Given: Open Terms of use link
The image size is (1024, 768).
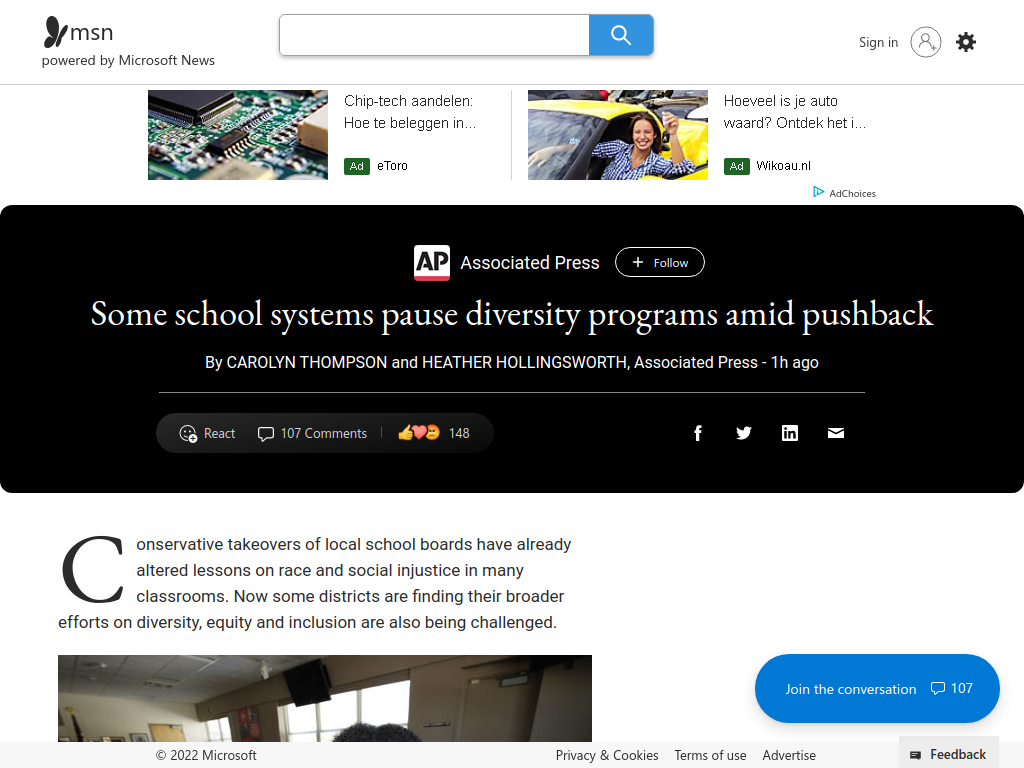Looking at the screenshot, I should coord(710,755).
